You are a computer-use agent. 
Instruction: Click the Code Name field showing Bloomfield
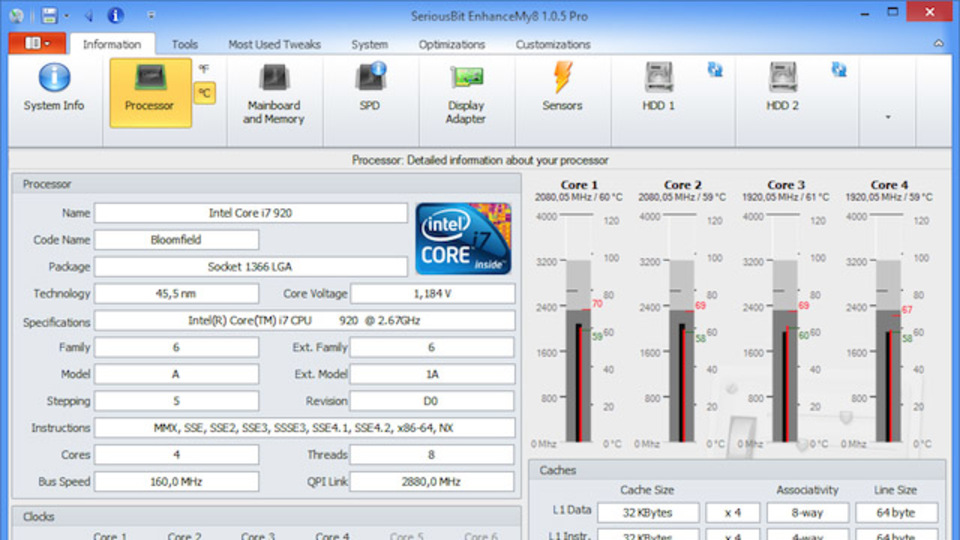pos(176,240)
